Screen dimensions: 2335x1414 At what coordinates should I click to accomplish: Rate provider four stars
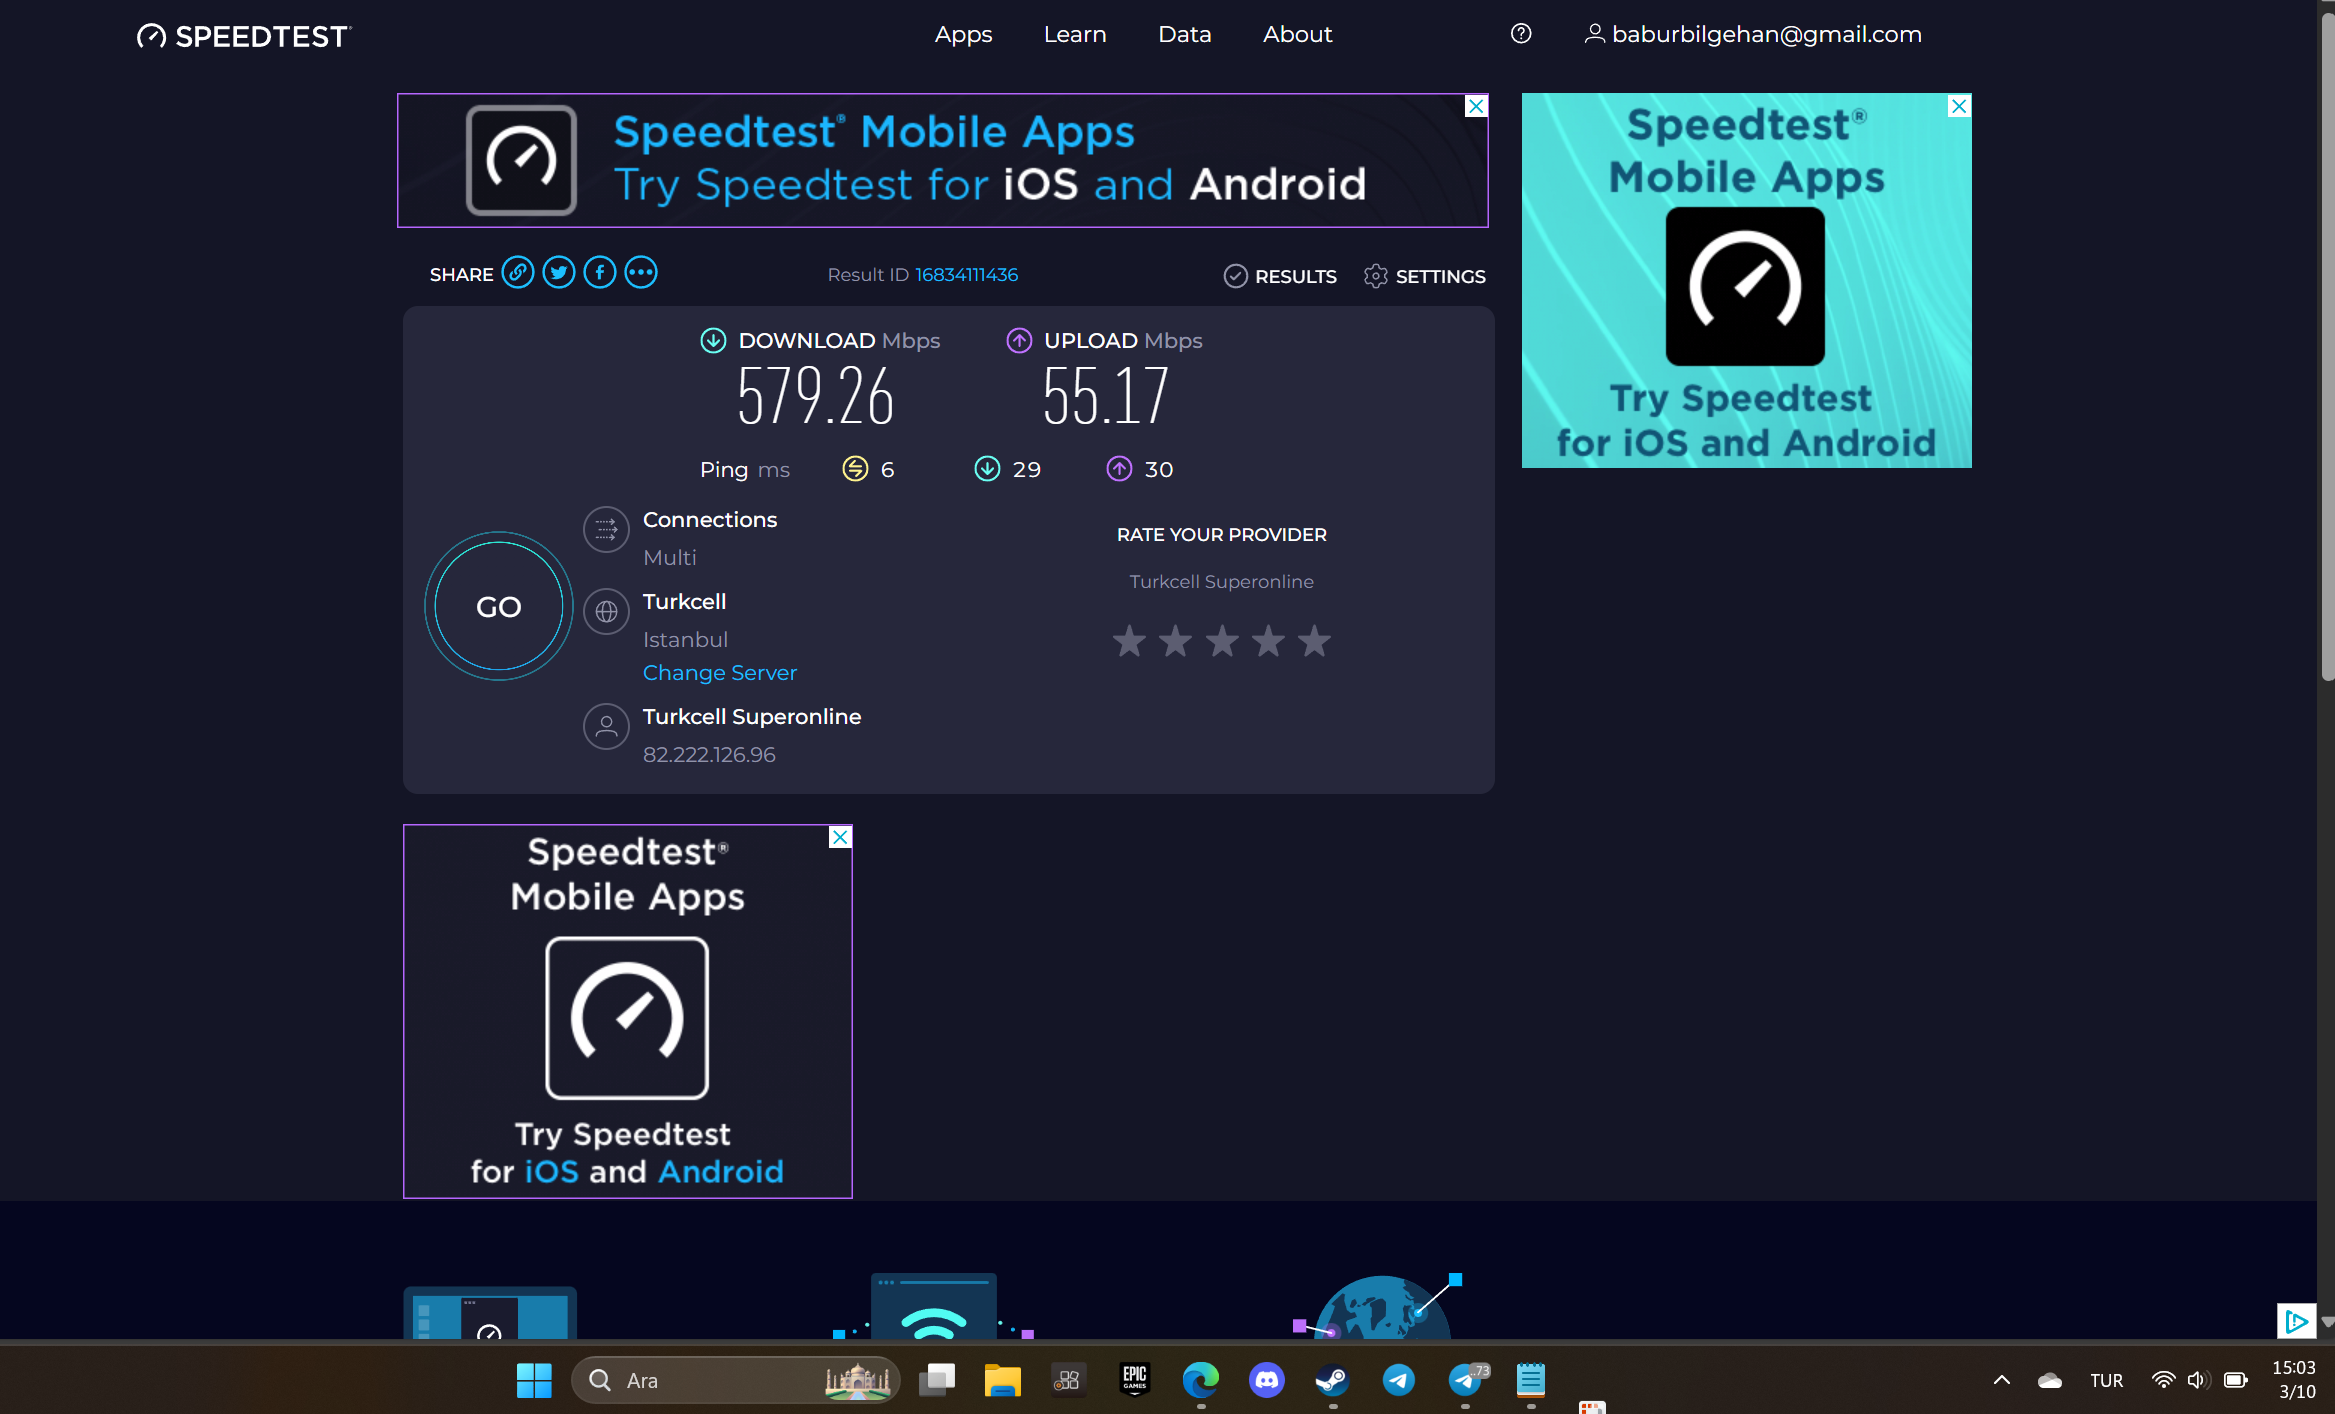click(x=1268, y=641)
